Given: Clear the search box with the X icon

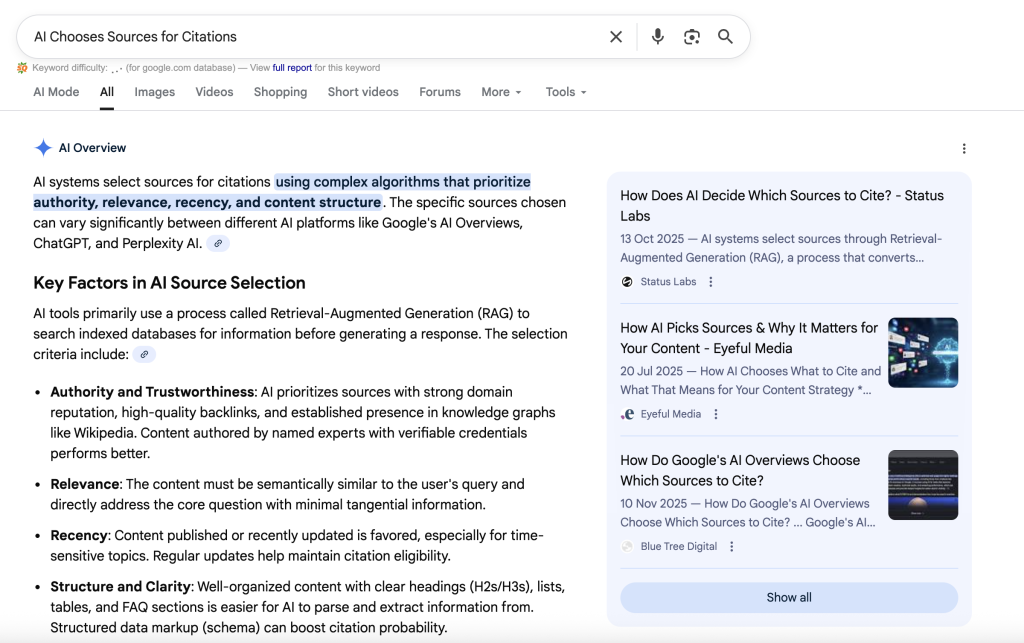Looking at the screenshot, I should coord(616,37).
